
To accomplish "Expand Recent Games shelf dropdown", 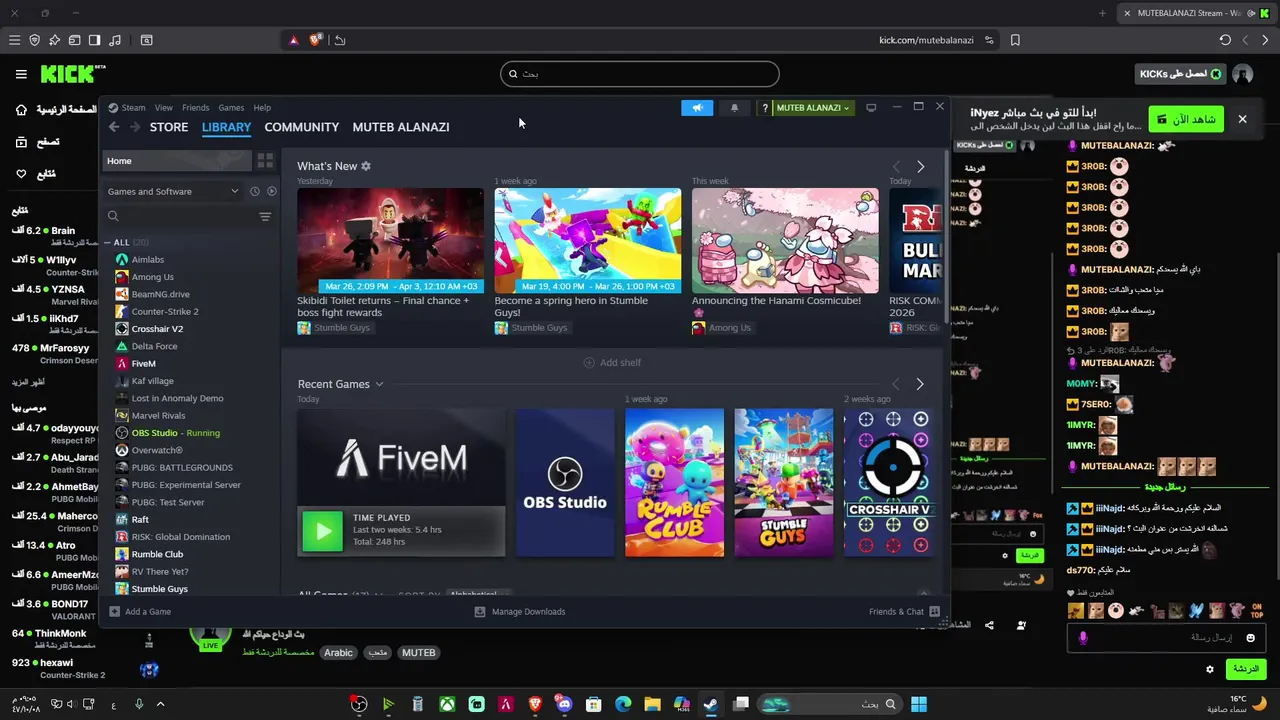I will pos(379,384).
